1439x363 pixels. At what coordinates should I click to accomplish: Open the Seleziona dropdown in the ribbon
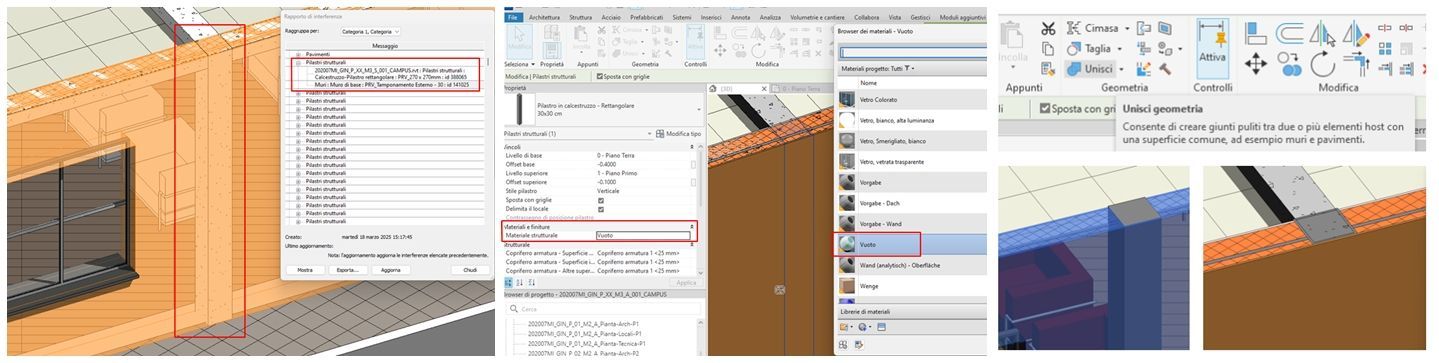[520, 64]
